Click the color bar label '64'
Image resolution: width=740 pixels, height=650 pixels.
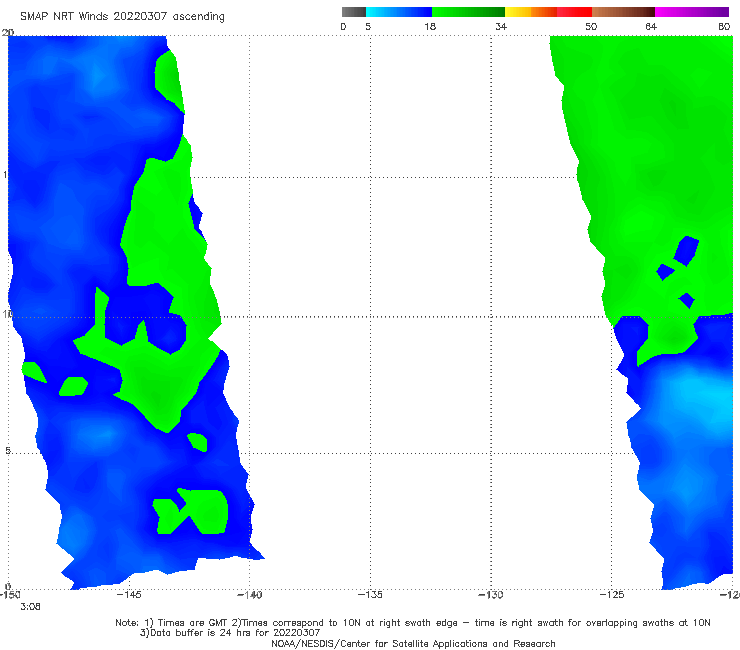coord(651,26)
